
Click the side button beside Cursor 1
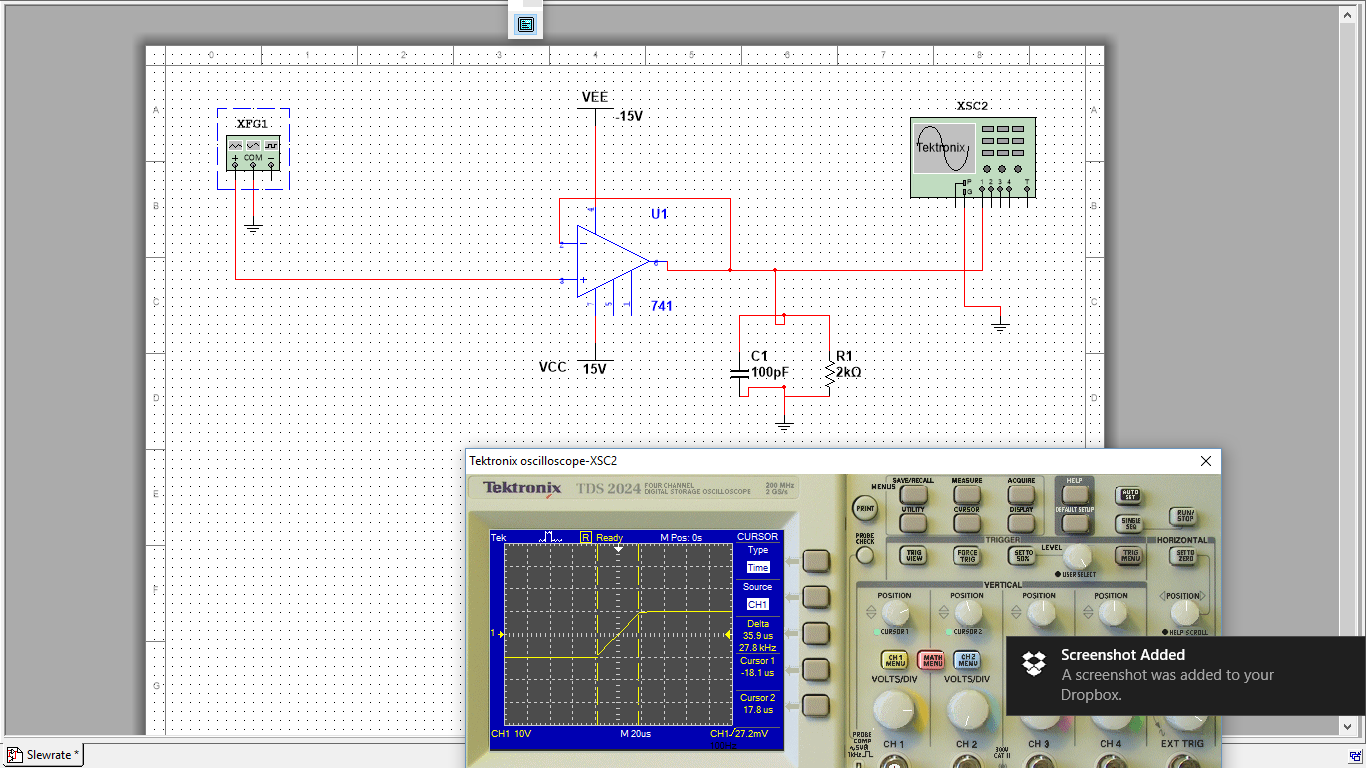click(817, 669)
